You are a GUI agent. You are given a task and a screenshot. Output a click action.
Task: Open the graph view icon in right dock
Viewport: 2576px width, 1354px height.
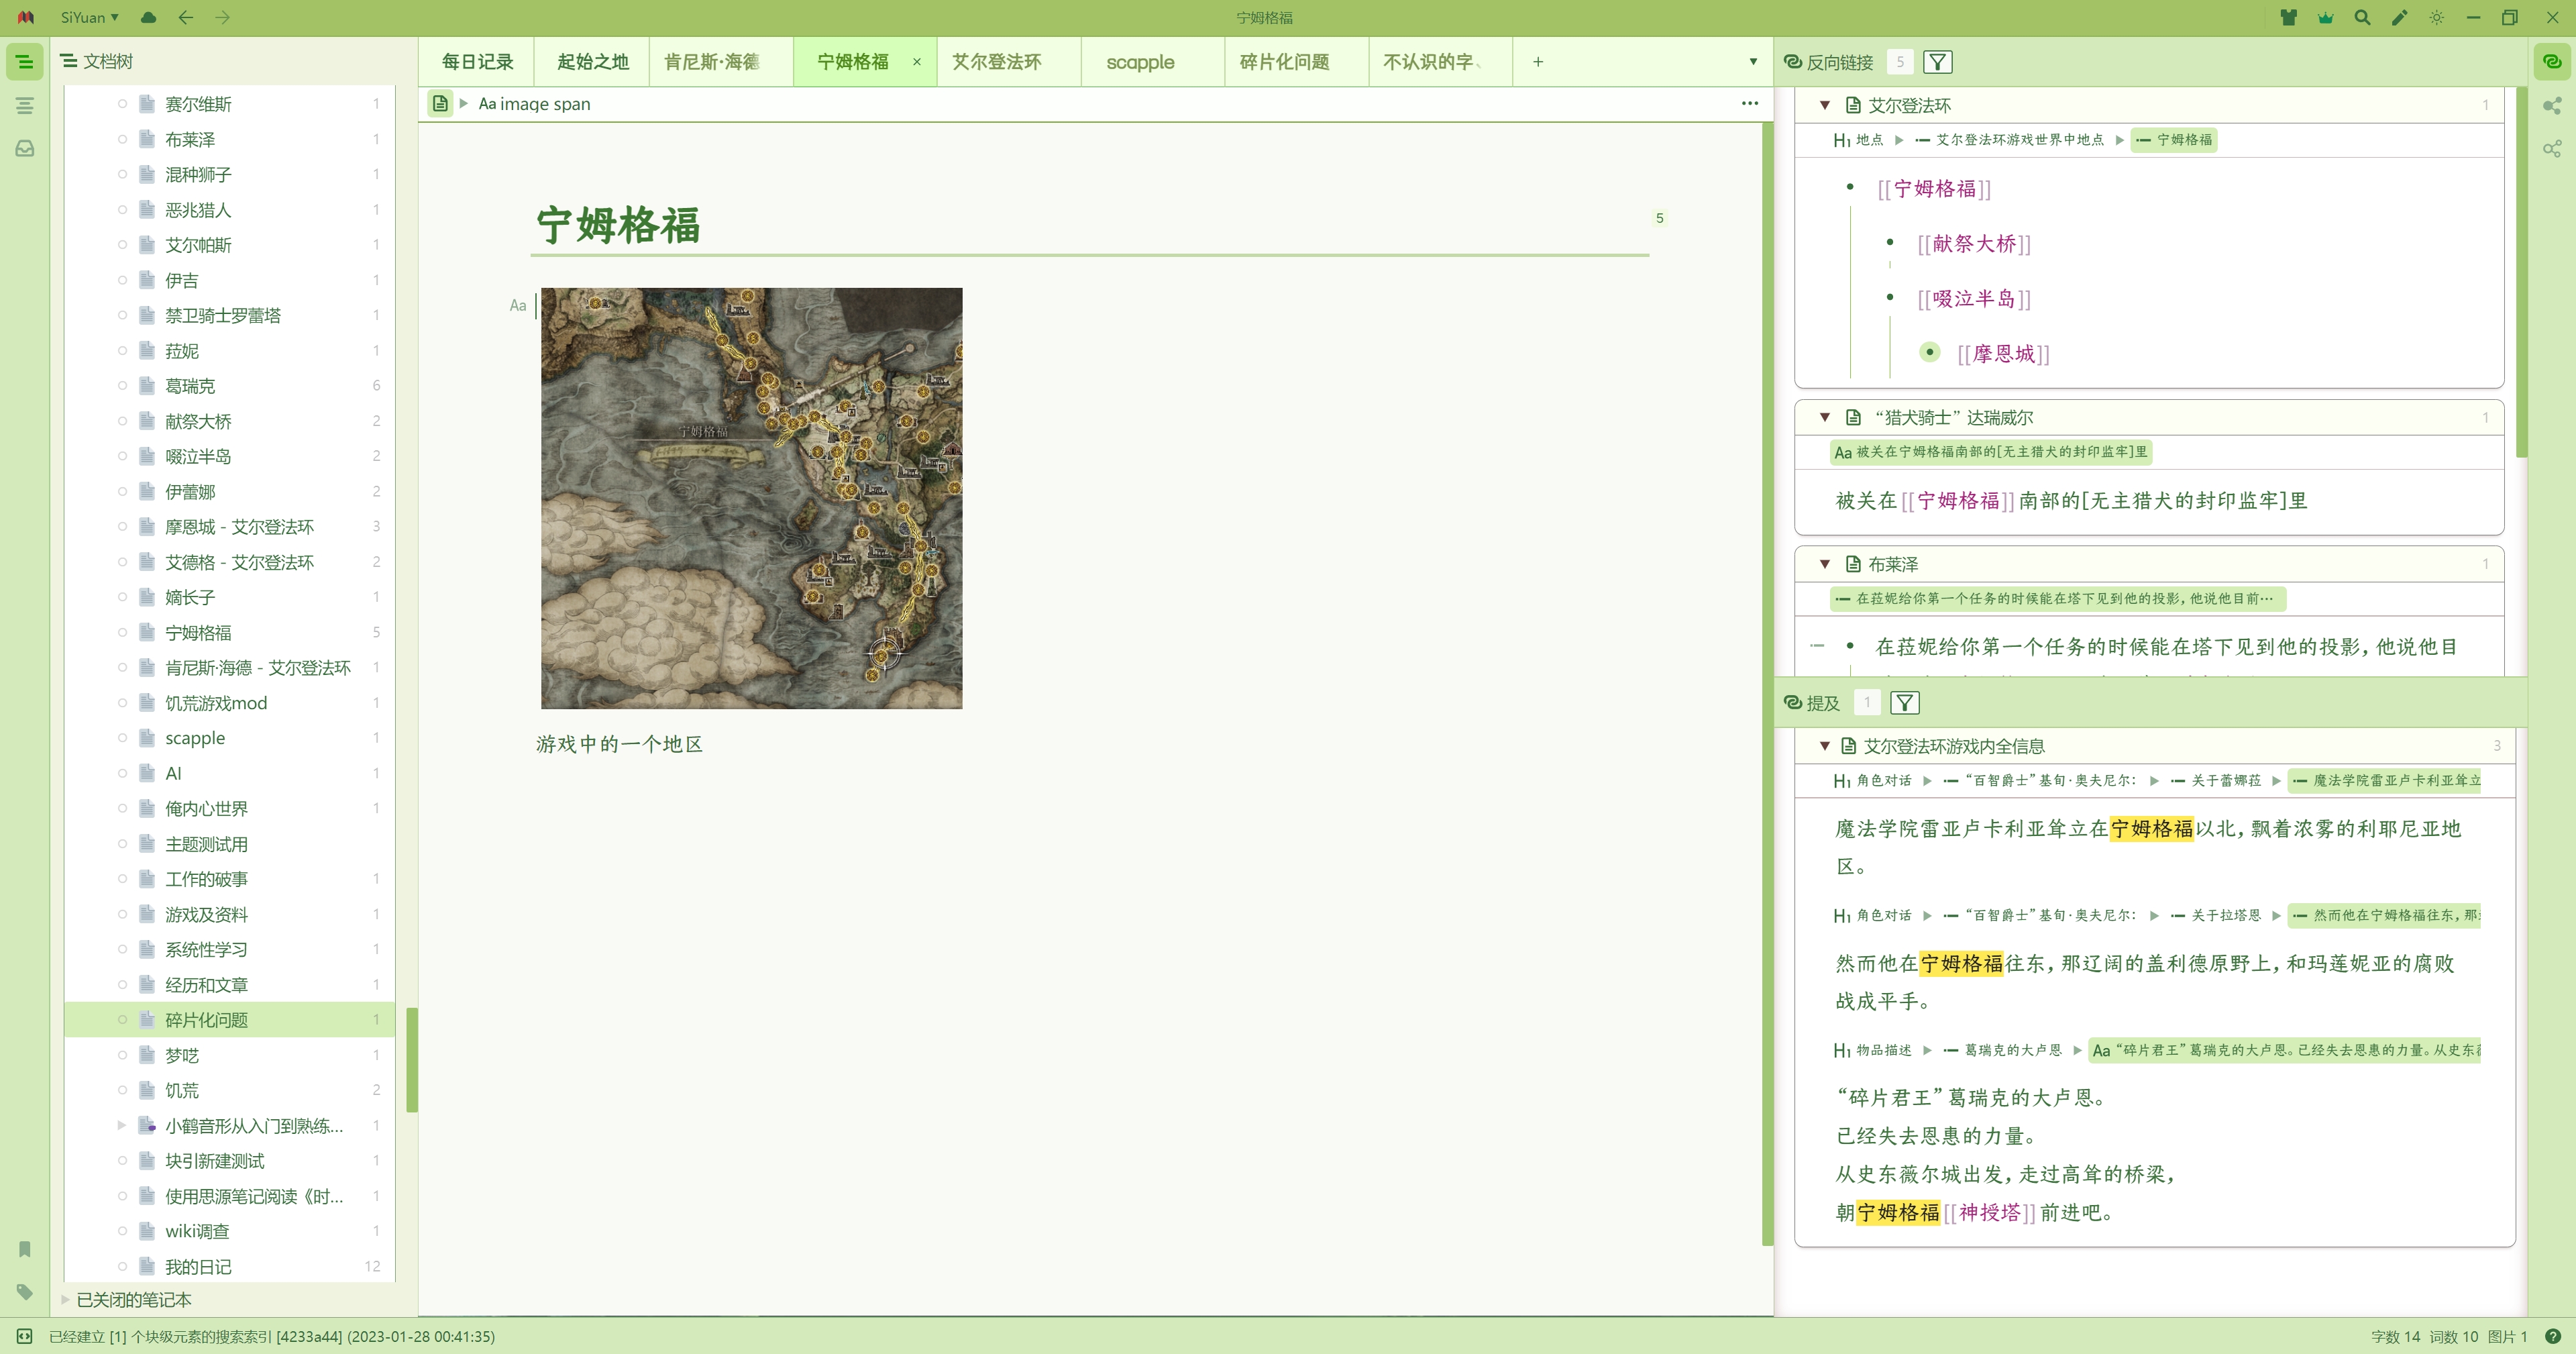tap(2552, 105)
